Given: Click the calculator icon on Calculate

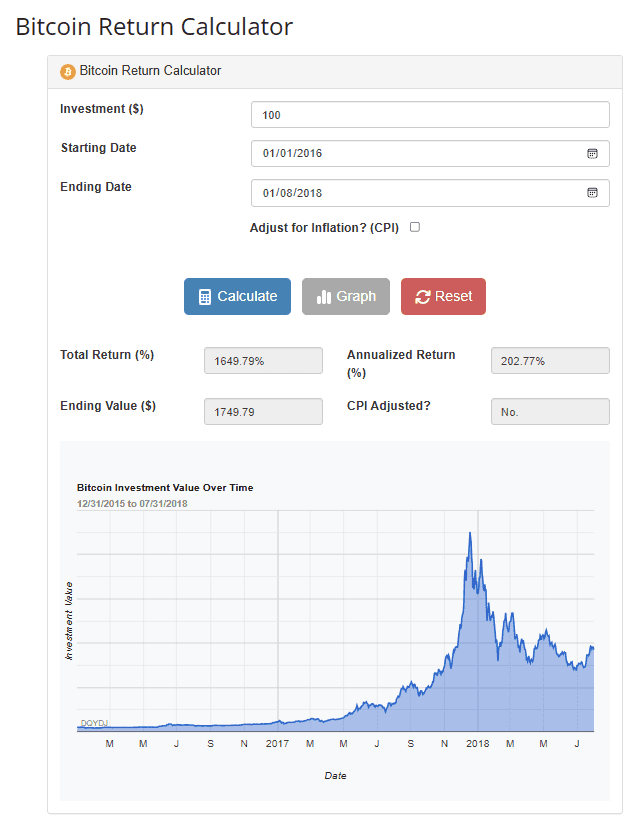Looking at the screenshot, I should click(x=205, y=297).
